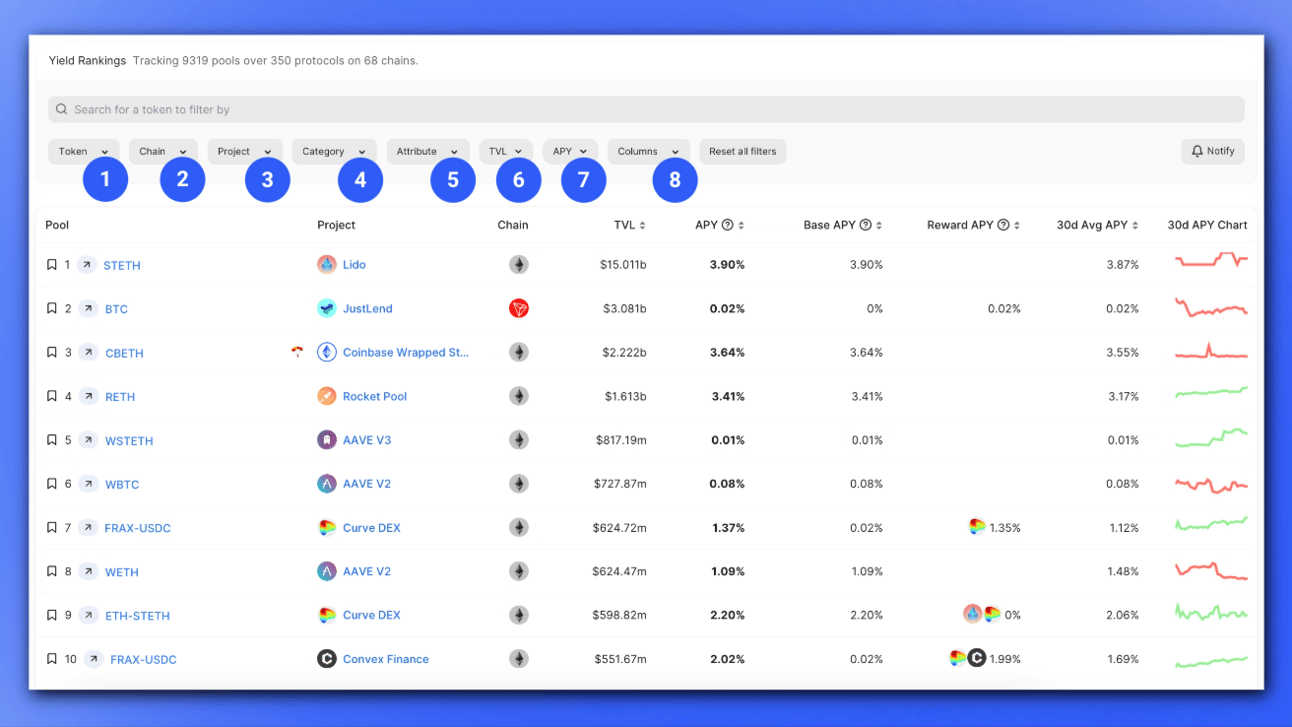Click the arrow icon beside RETH pool
The height and width of the screenshot is (727, 1292).
[88, 396]
